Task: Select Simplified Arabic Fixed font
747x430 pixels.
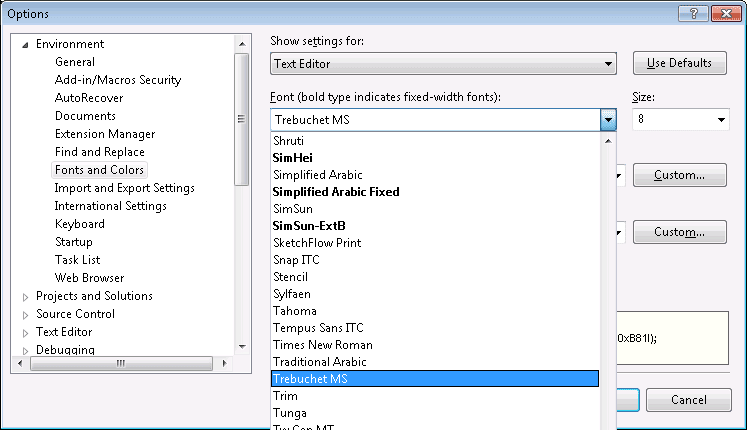Action: pyautogui.click(x=336, y=192)
